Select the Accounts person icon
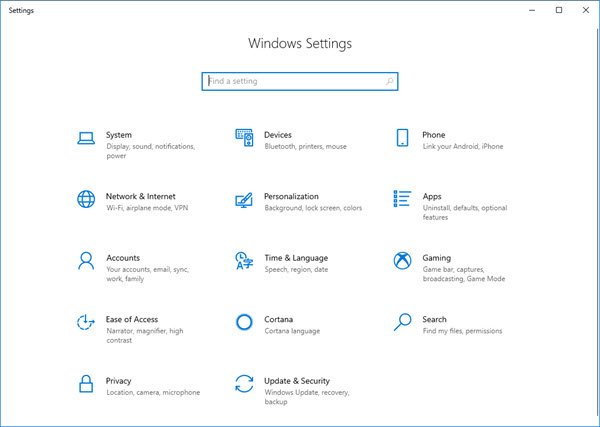 pyautogui.click(x=86, y=260)
